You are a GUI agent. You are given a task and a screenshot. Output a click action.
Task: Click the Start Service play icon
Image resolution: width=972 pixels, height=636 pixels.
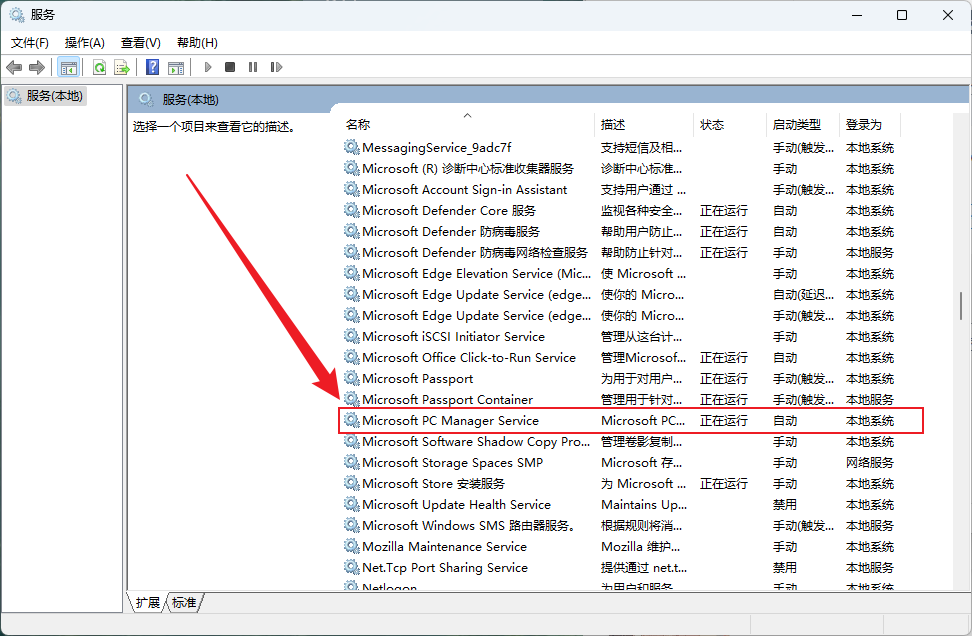pos(208,67)
